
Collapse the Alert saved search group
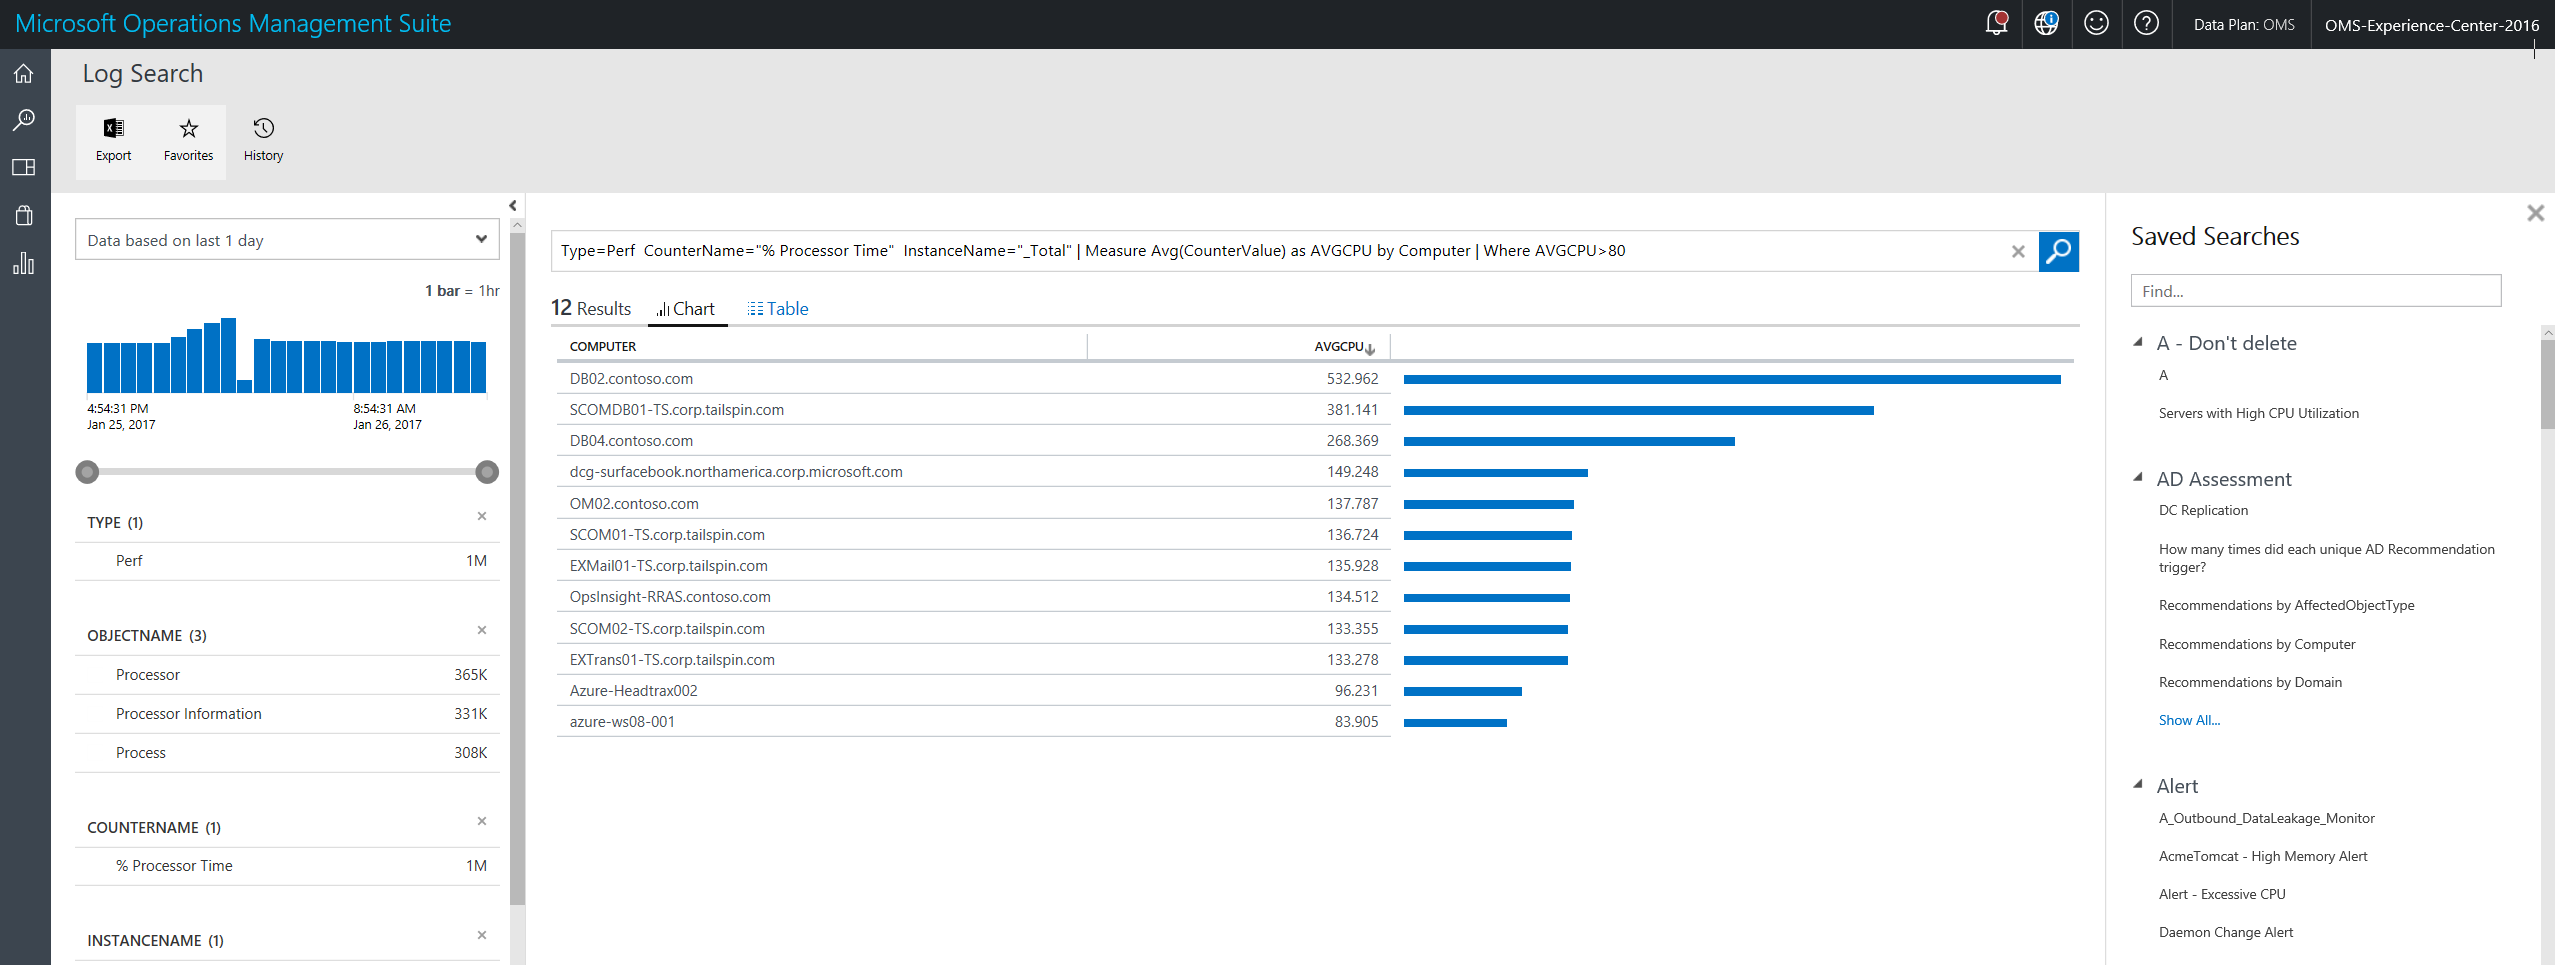[x=2138, y=785]
